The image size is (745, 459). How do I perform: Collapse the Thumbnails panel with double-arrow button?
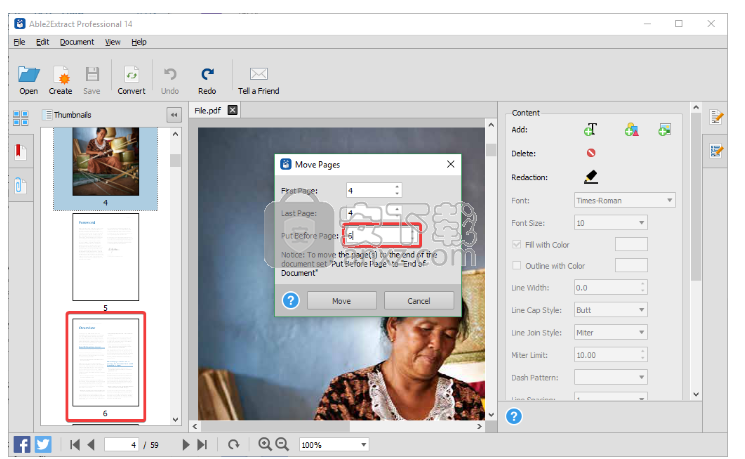coord(174,115)
